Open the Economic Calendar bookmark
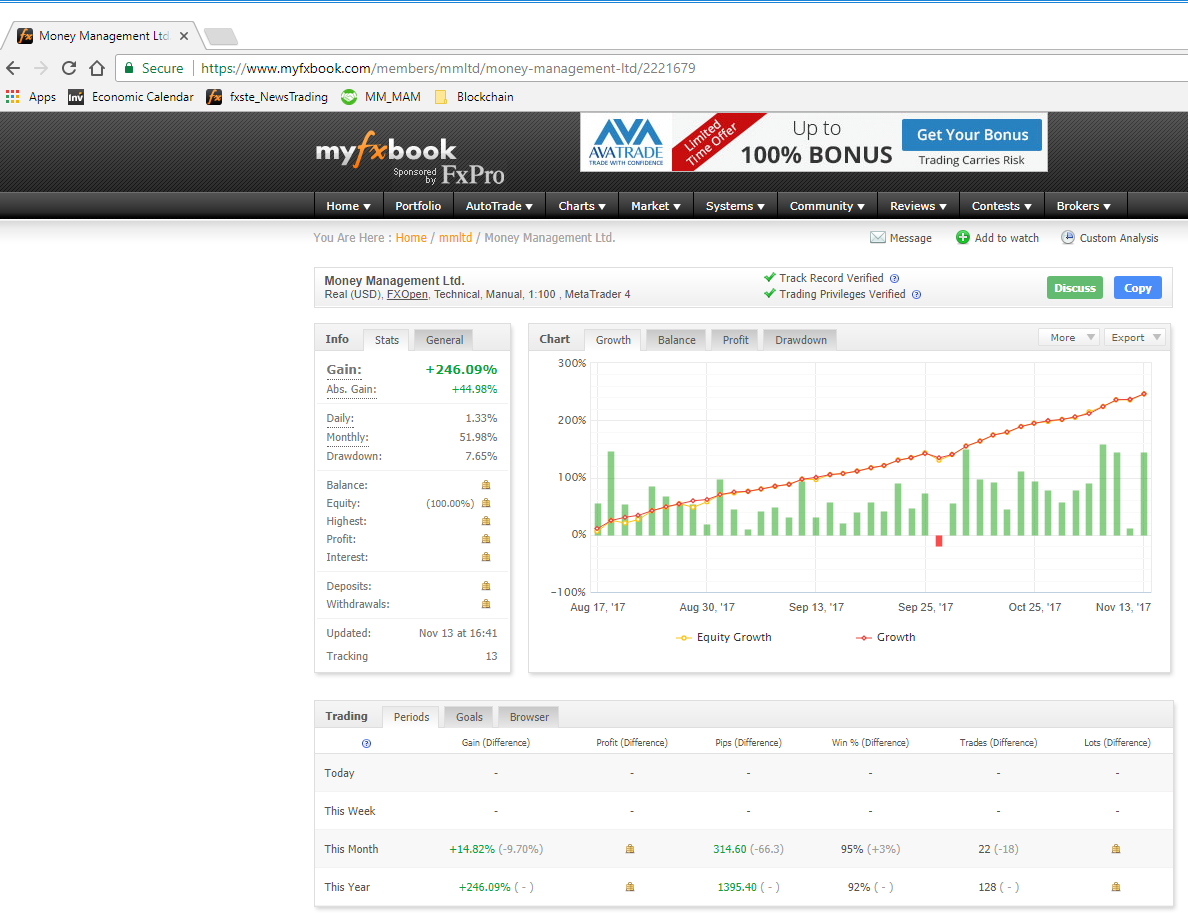Screen dimensions: 1188x918 point(131,97)
